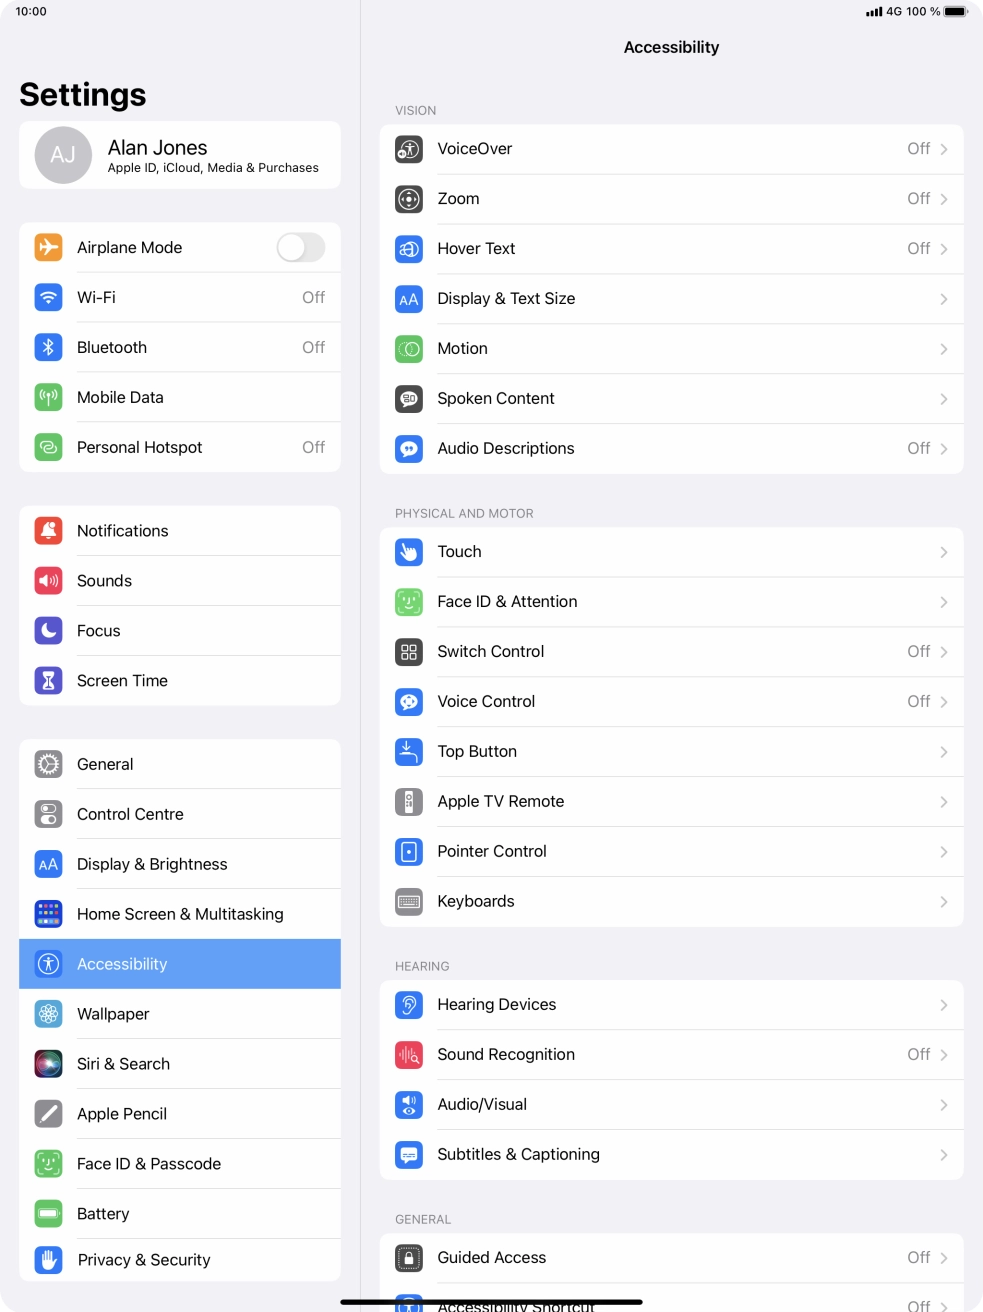The height and width of the screenshot is (1312, 983).
Task: Tap the VoiceOver icon
Action: pyautogui.click(x=409, y=149)
